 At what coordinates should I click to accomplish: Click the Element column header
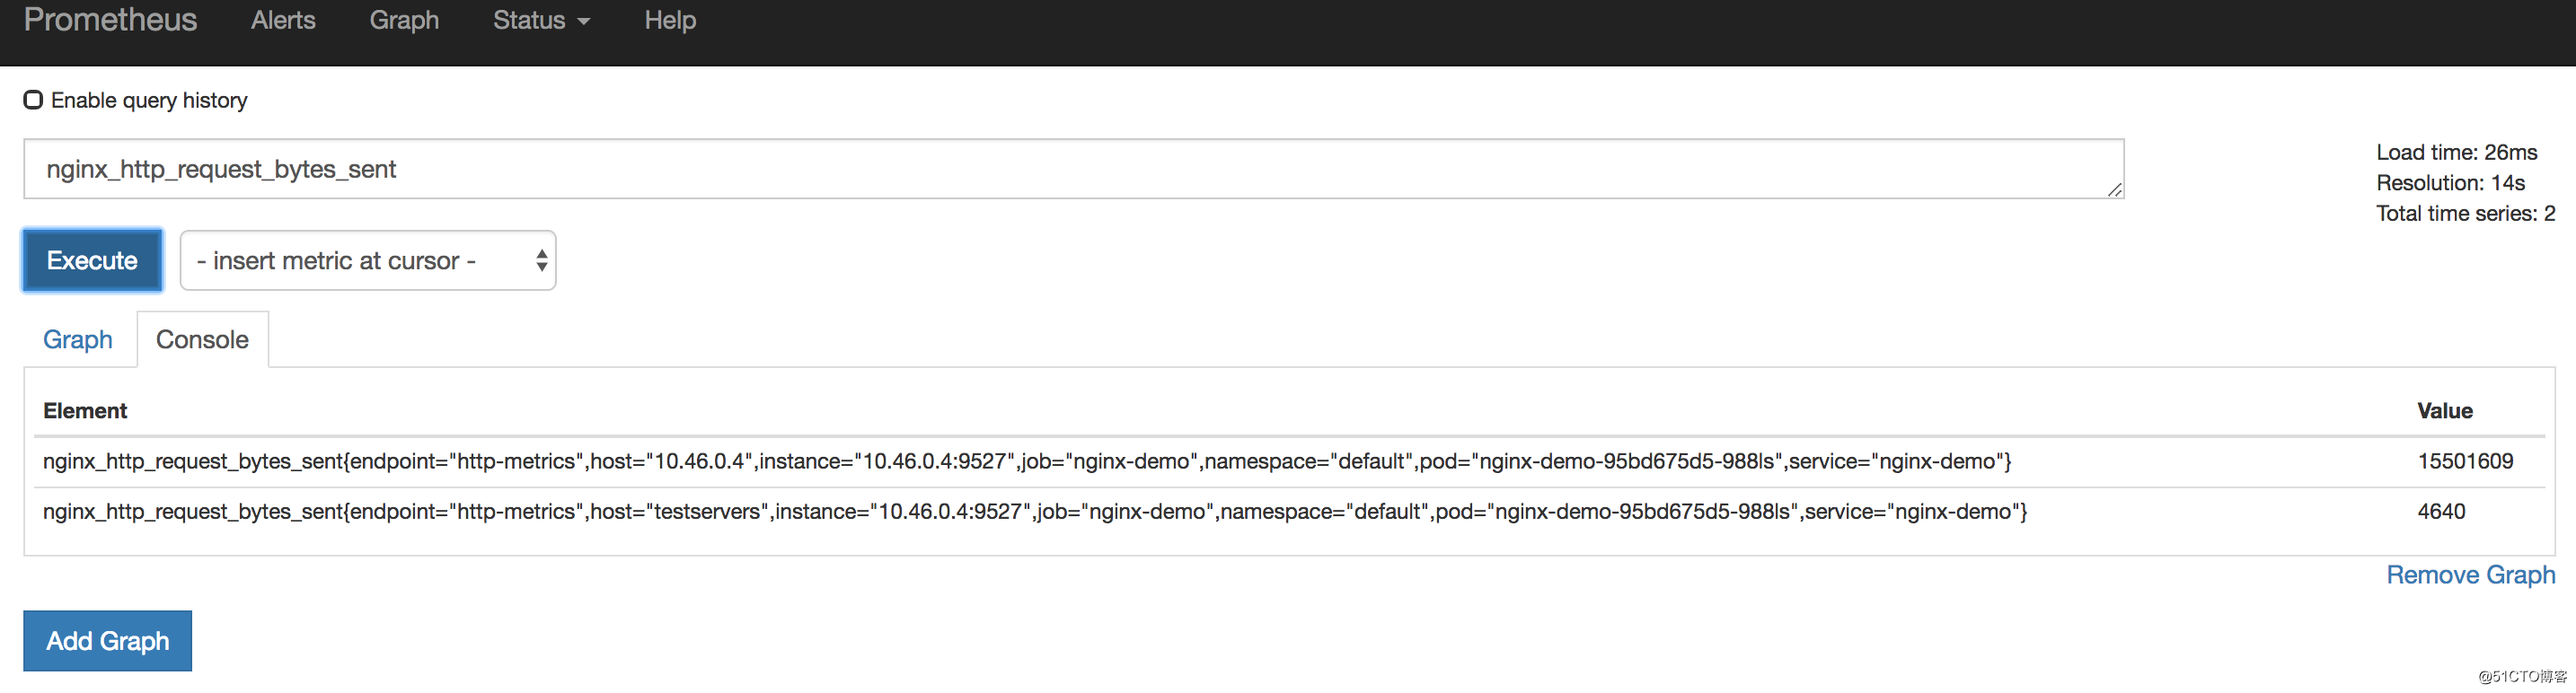85,411
